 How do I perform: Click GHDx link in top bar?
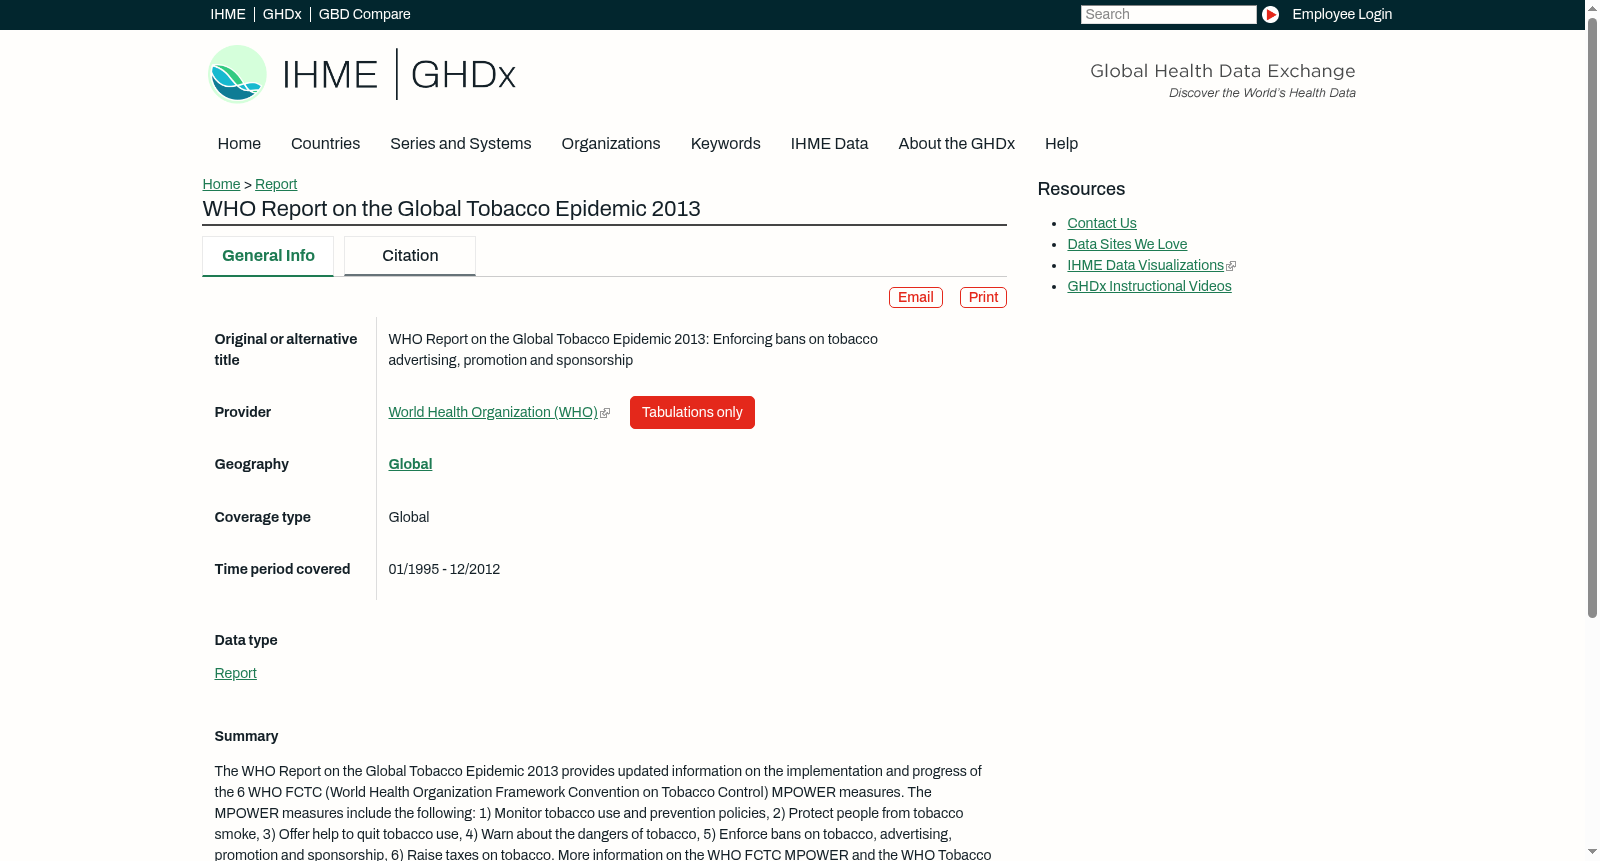click(x=282, y=14)
